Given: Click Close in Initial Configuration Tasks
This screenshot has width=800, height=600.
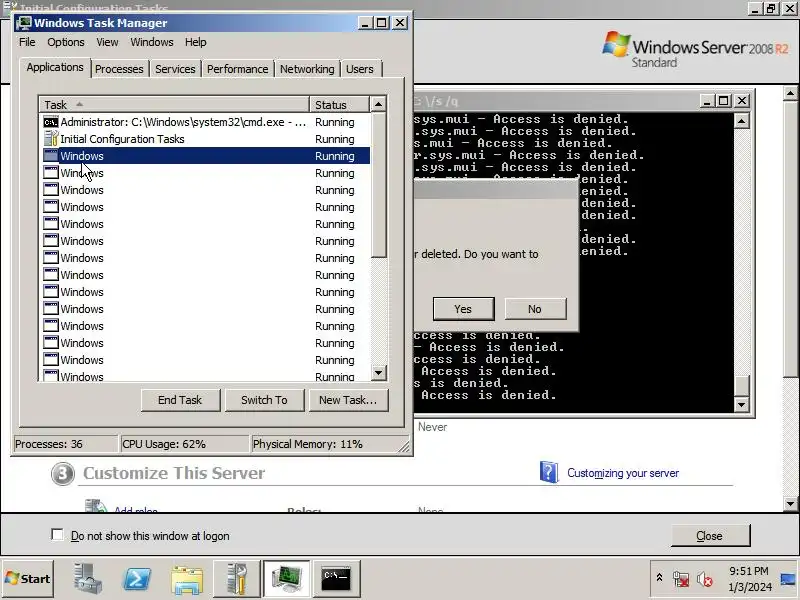Looking at the screenshot, I should click(710, 536).
